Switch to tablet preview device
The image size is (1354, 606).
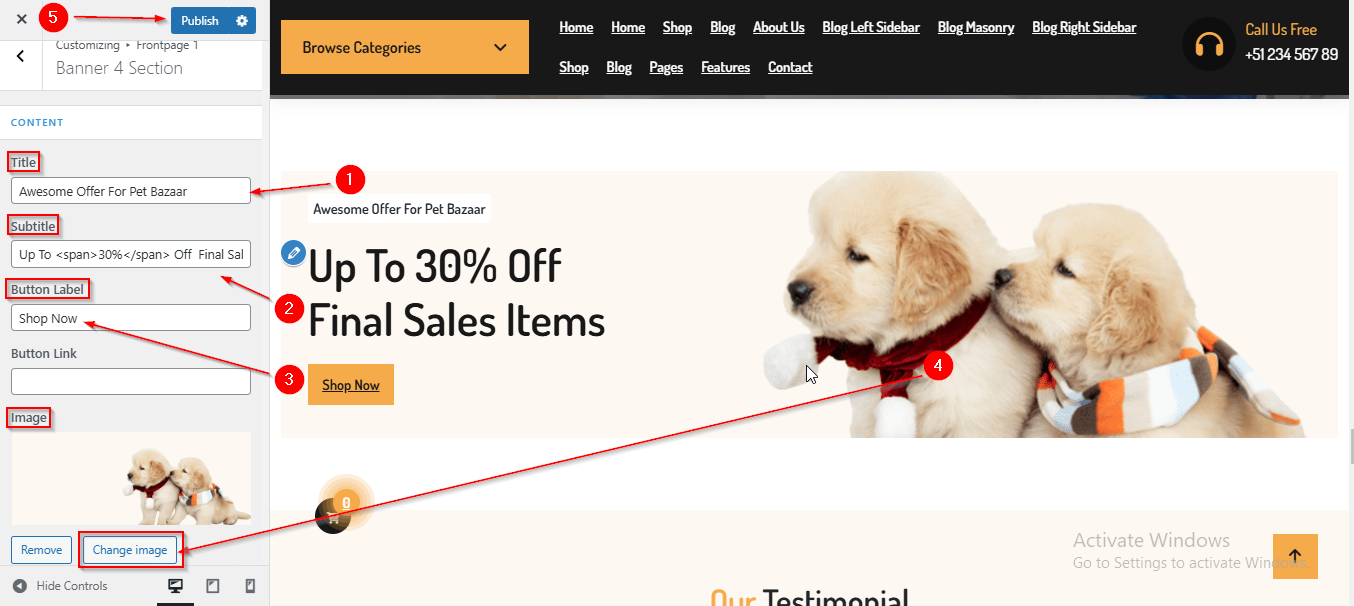213,586
